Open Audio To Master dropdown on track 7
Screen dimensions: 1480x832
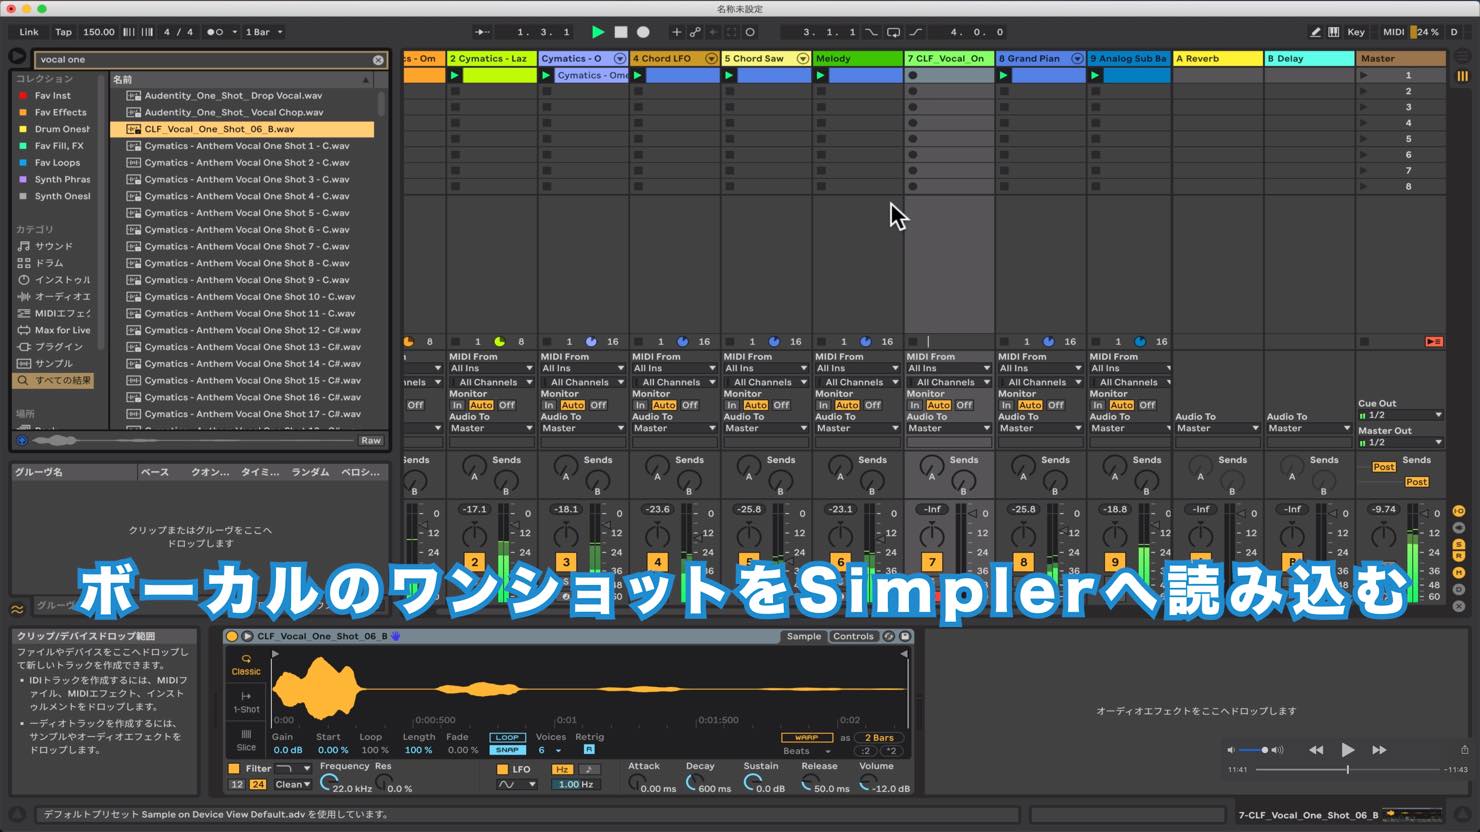coord(948,428)
